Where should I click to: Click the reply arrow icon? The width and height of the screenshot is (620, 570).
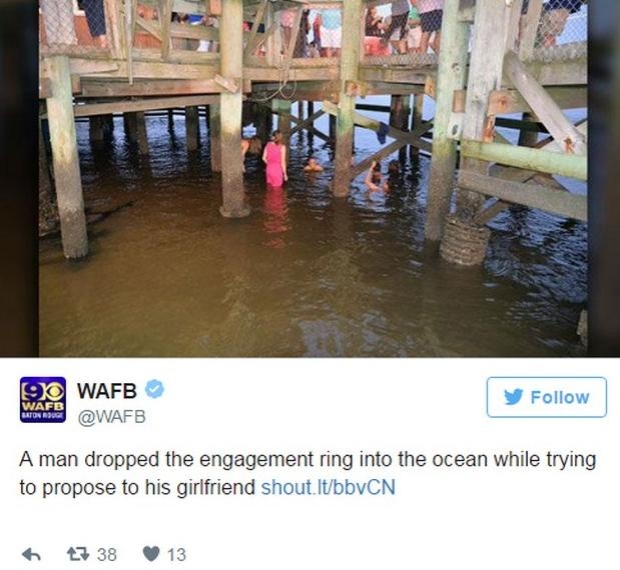(x=31, y=555)
